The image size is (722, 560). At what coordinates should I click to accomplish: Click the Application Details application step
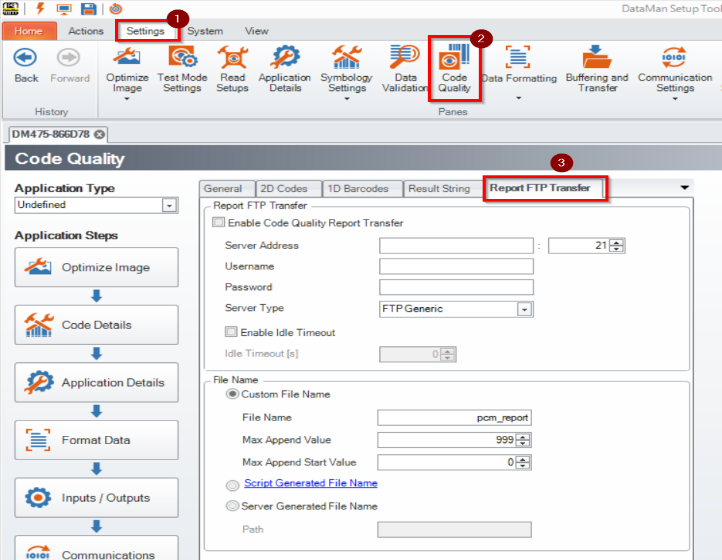tap(96, 382)
